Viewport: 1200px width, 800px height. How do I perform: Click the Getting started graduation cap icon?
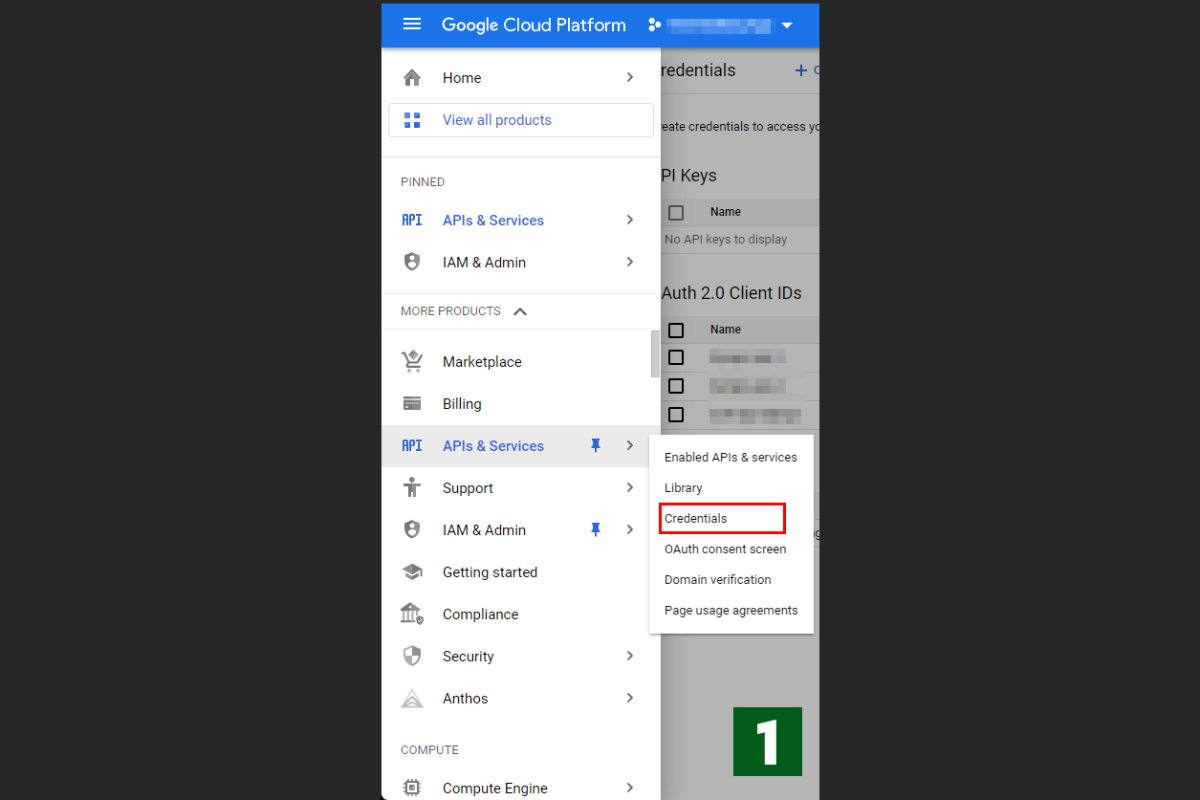coord(412,572)
